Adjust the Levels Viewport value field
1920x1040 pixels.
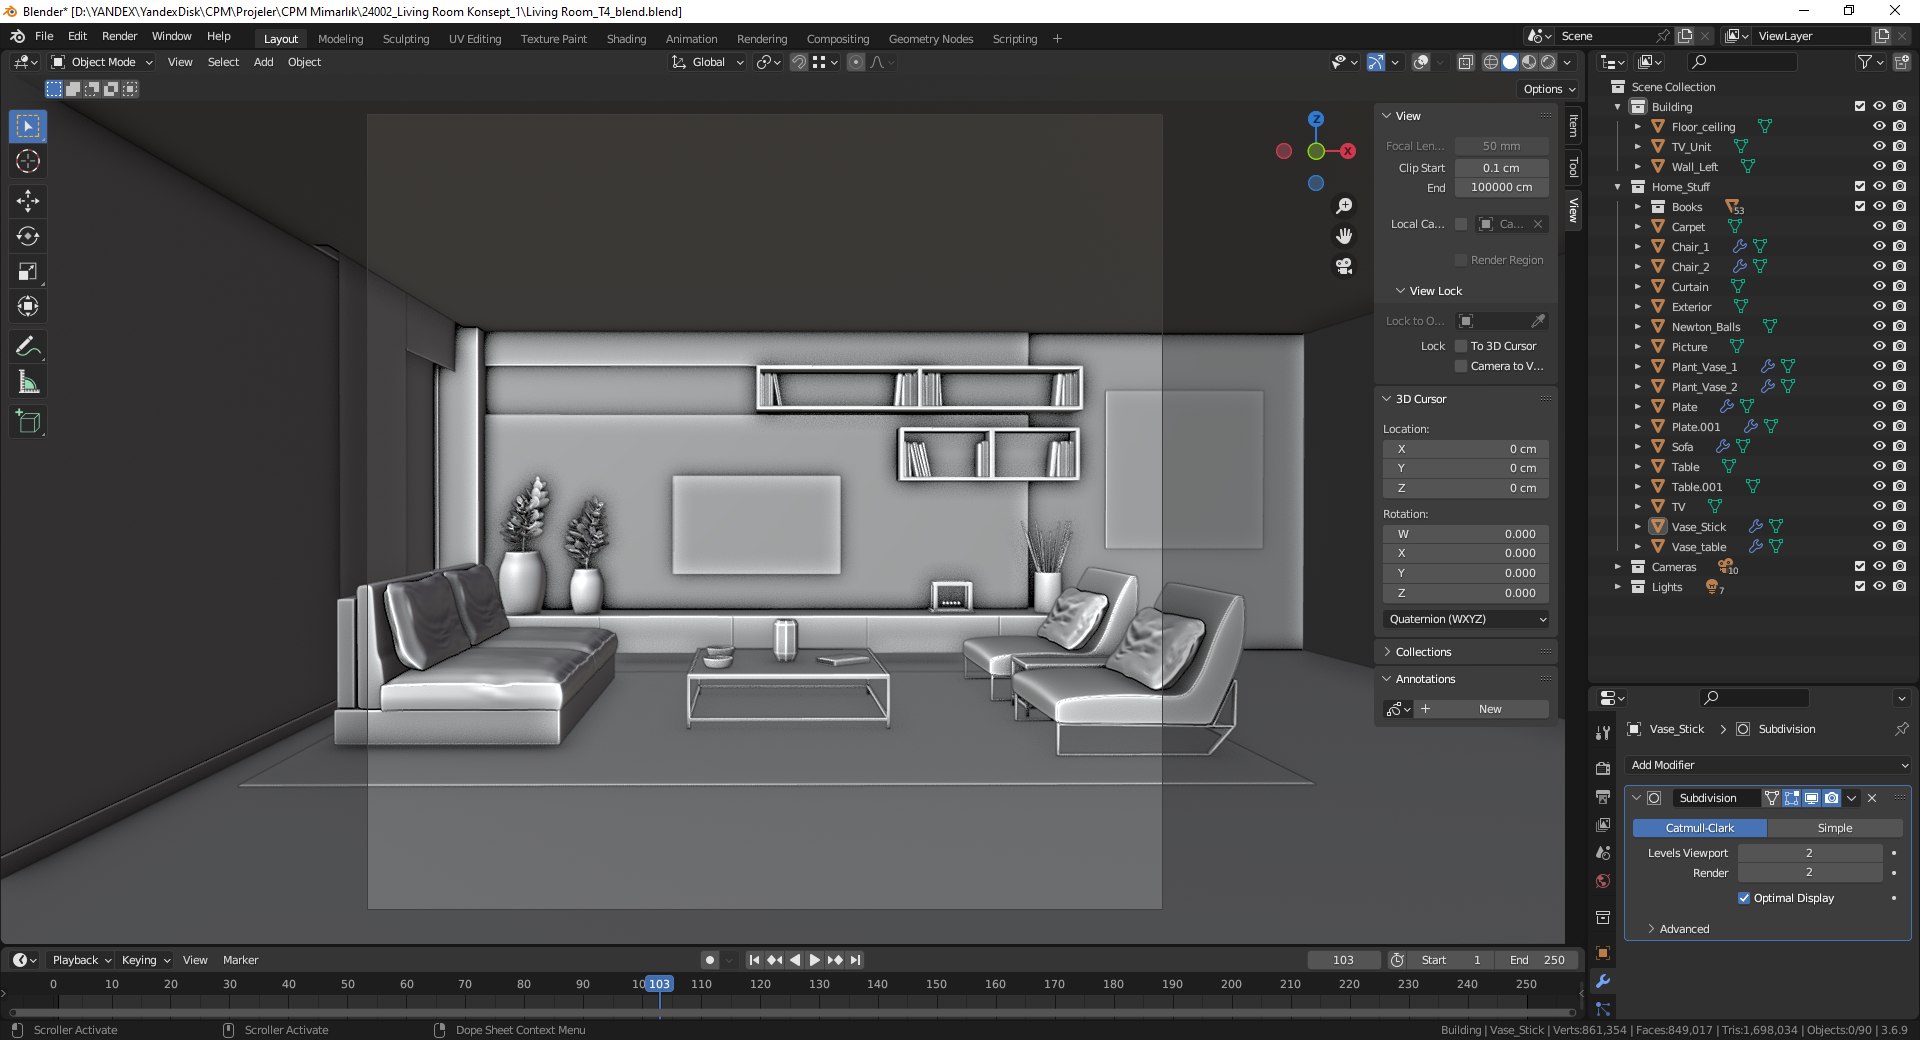tap(1809, 853)
